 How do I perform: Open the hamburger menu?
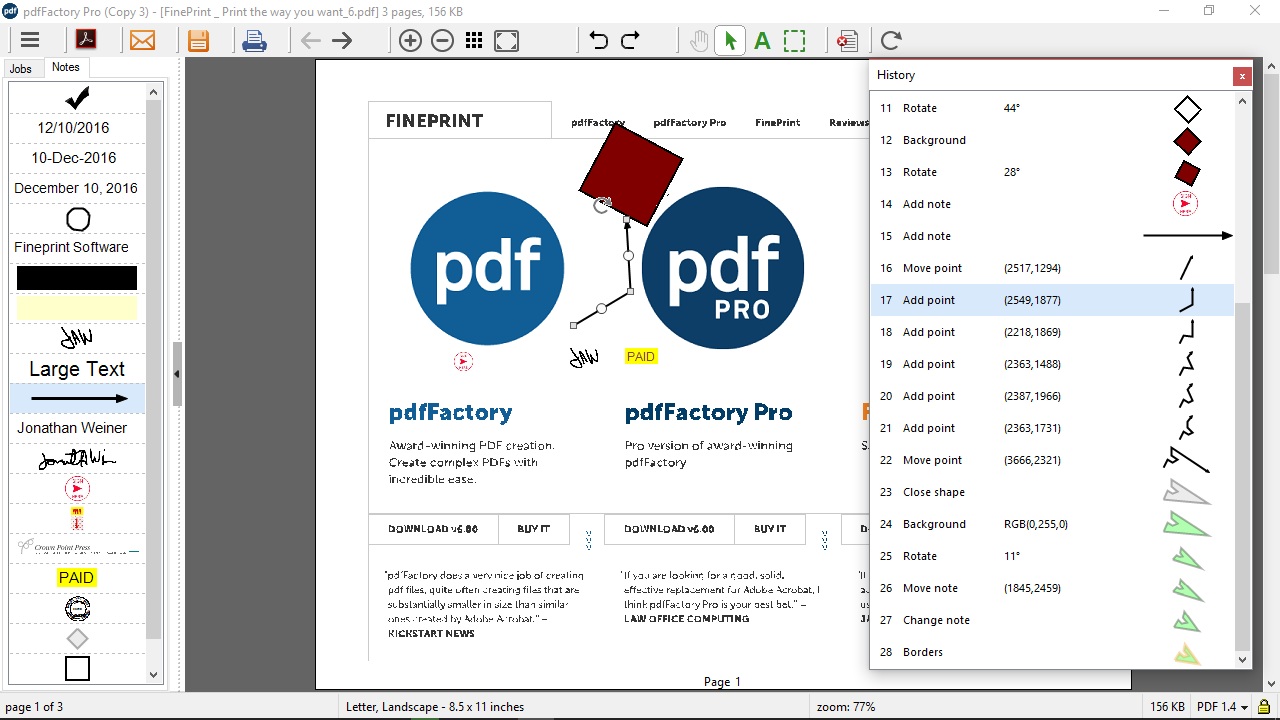(30, 39)
